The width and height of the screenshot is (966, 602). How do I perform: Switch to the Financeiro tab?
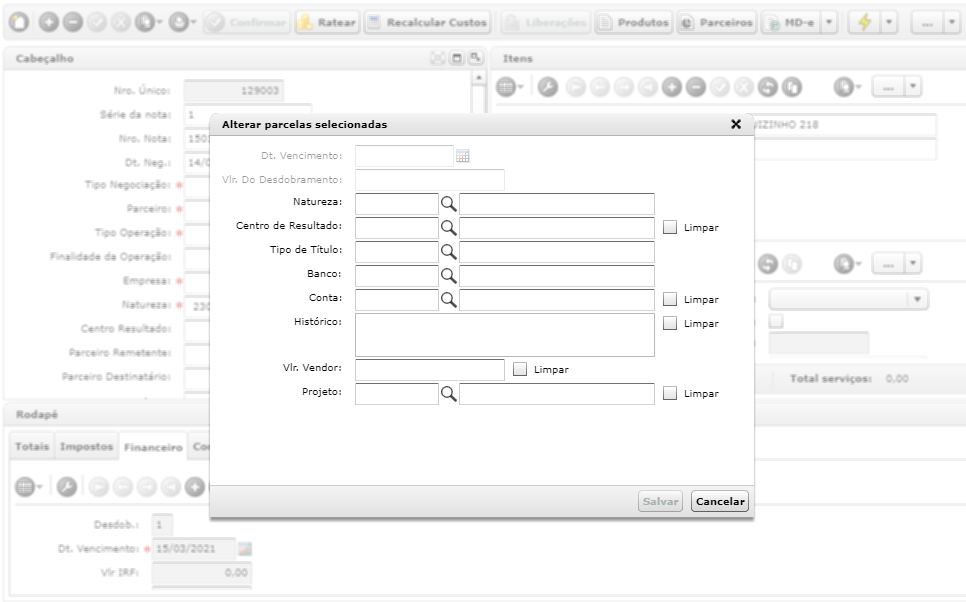click(x=153, y=447)
